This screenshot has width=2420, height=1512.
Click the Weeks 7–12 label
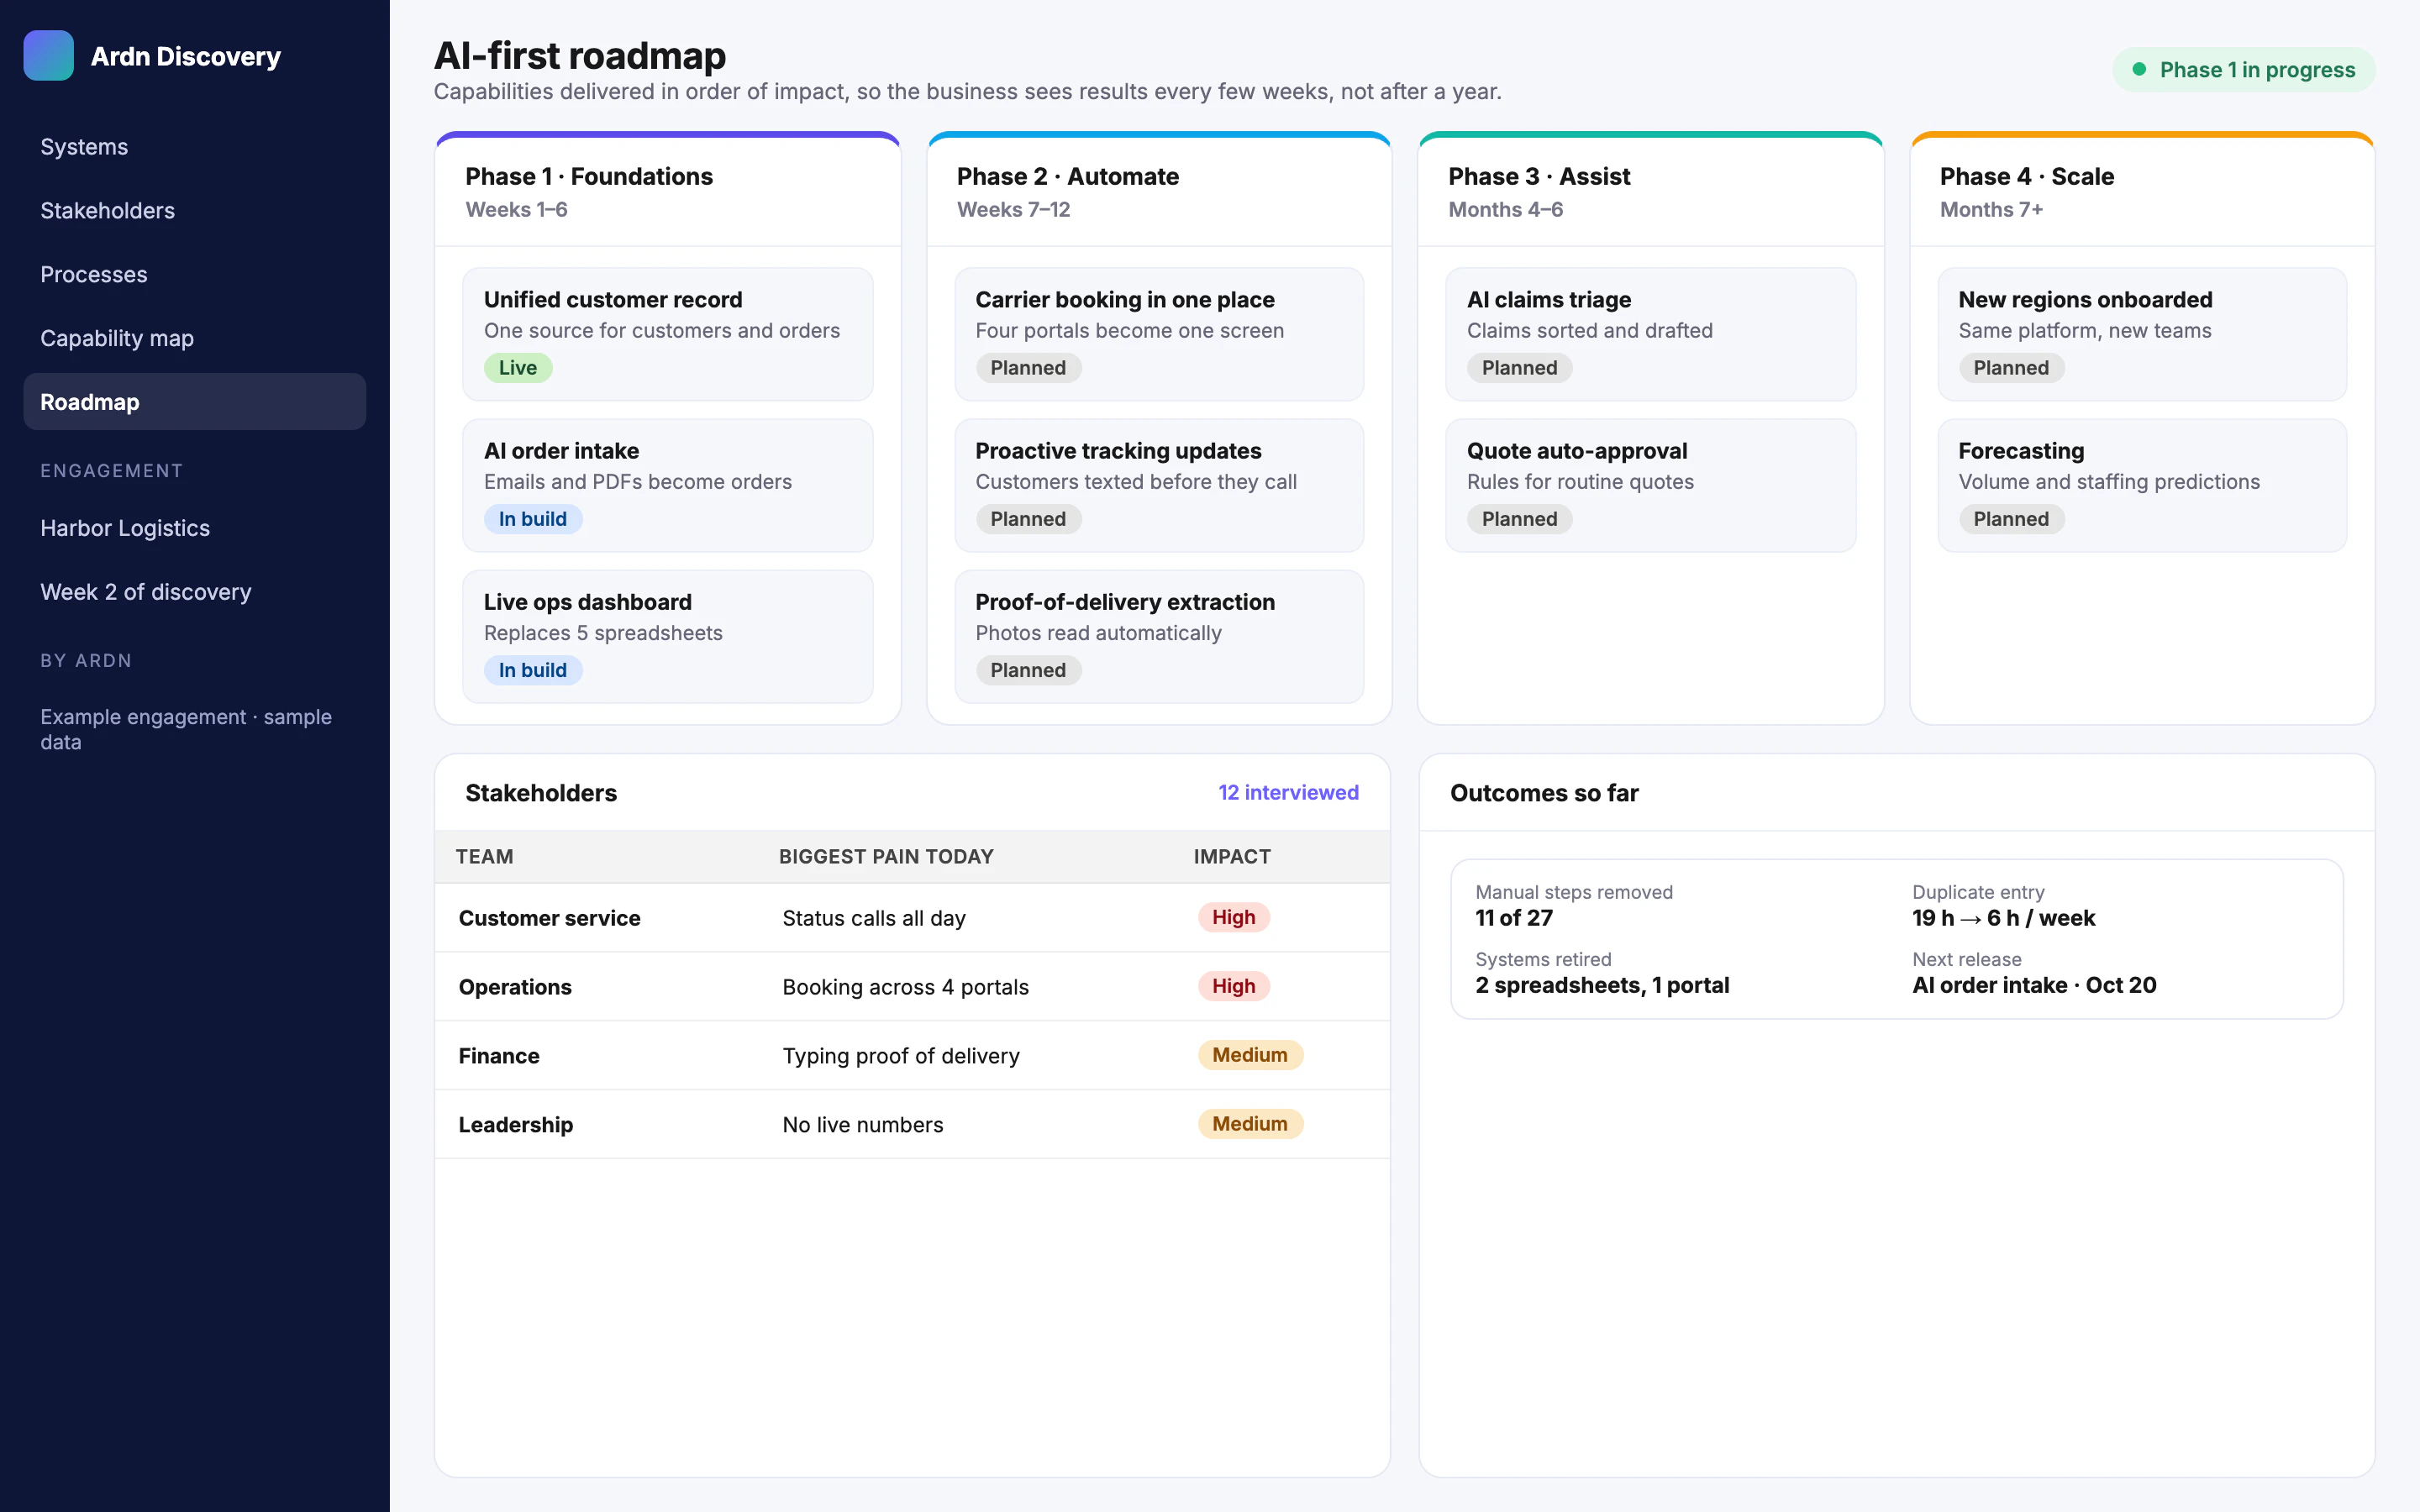click(1013, 210)
